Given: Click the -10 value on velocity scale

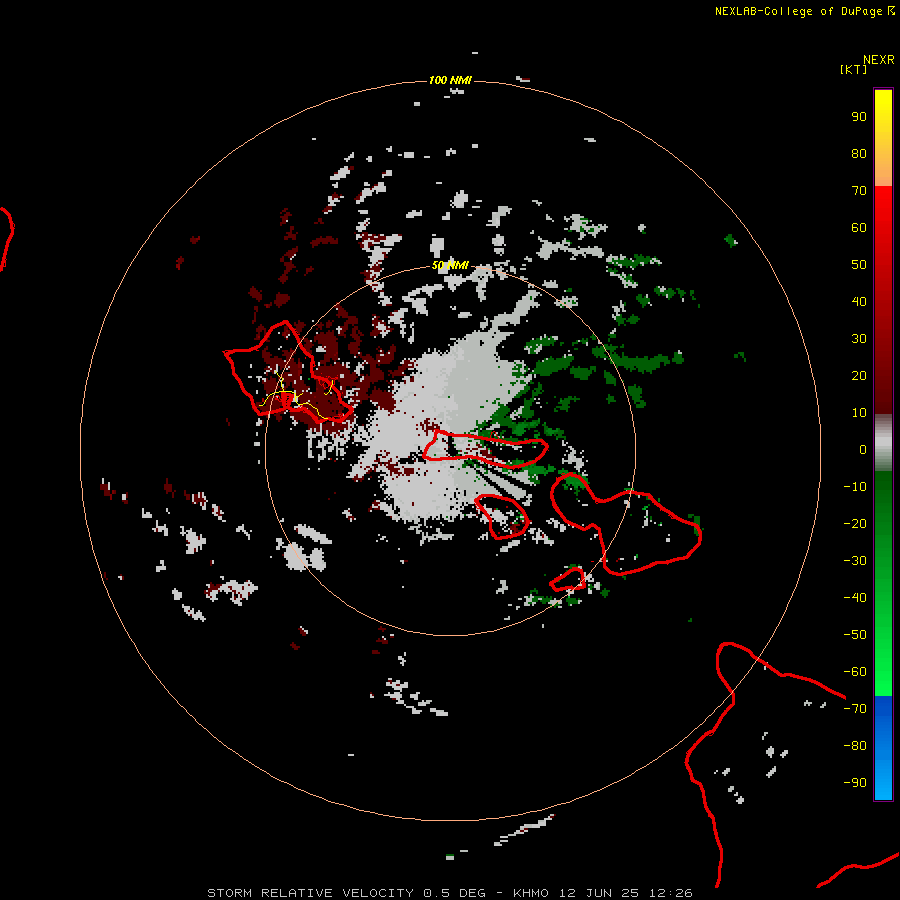Looking at the screenshot, I should [x=855, y=487].
